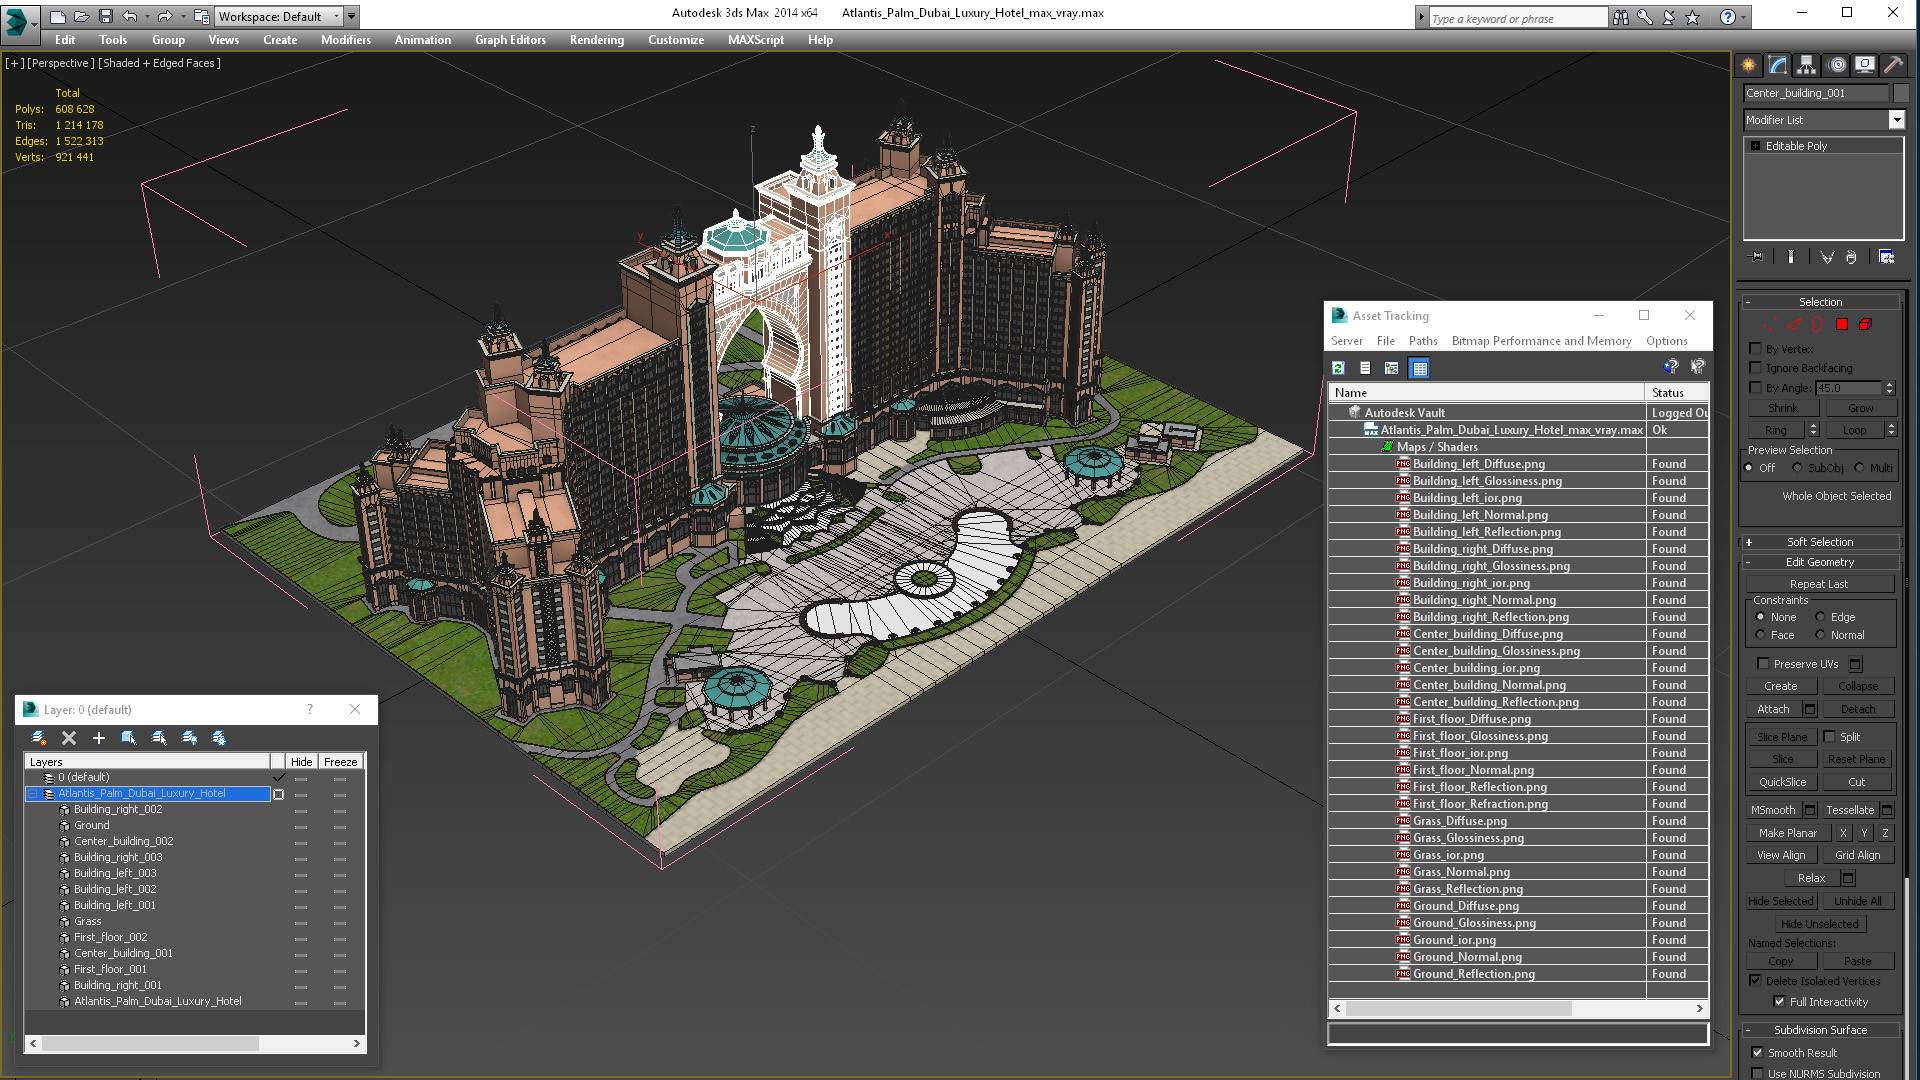1920x1080 pixels.
Task: Enable By Vertex checkbox
Action: pos(1755,349)
